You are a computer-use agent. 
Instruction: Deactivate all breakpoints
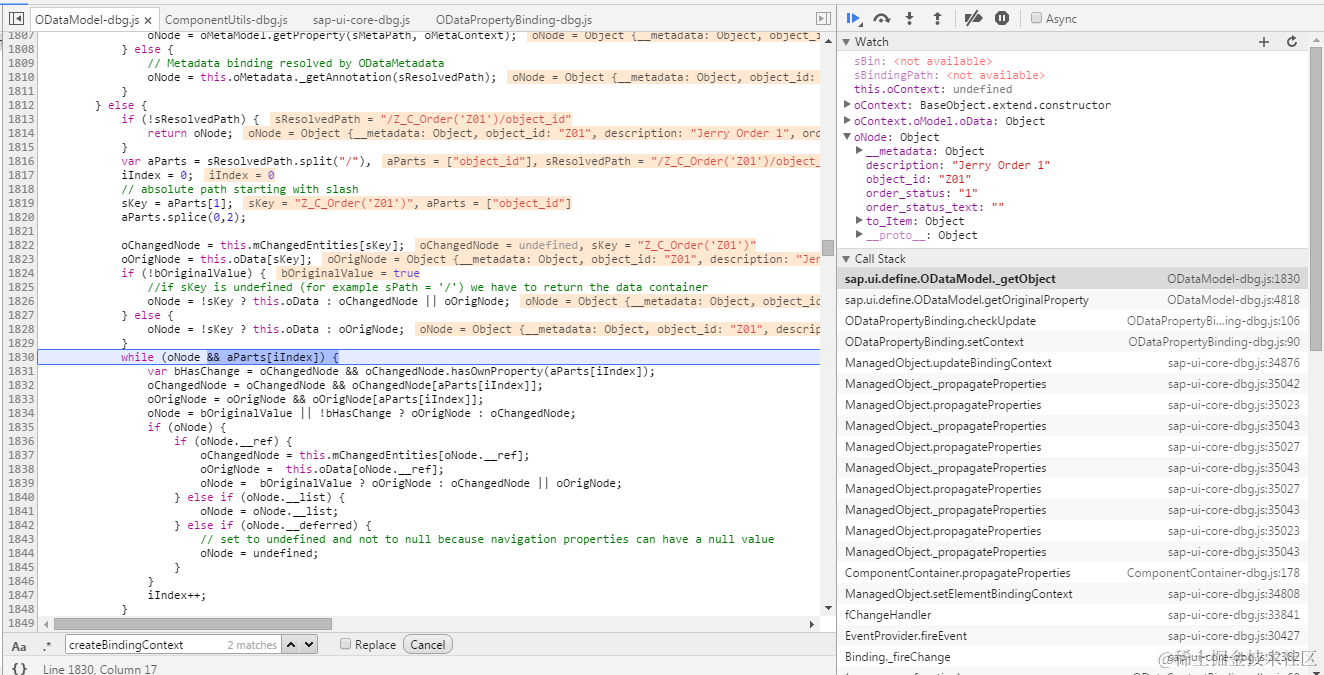click(973, 18)
